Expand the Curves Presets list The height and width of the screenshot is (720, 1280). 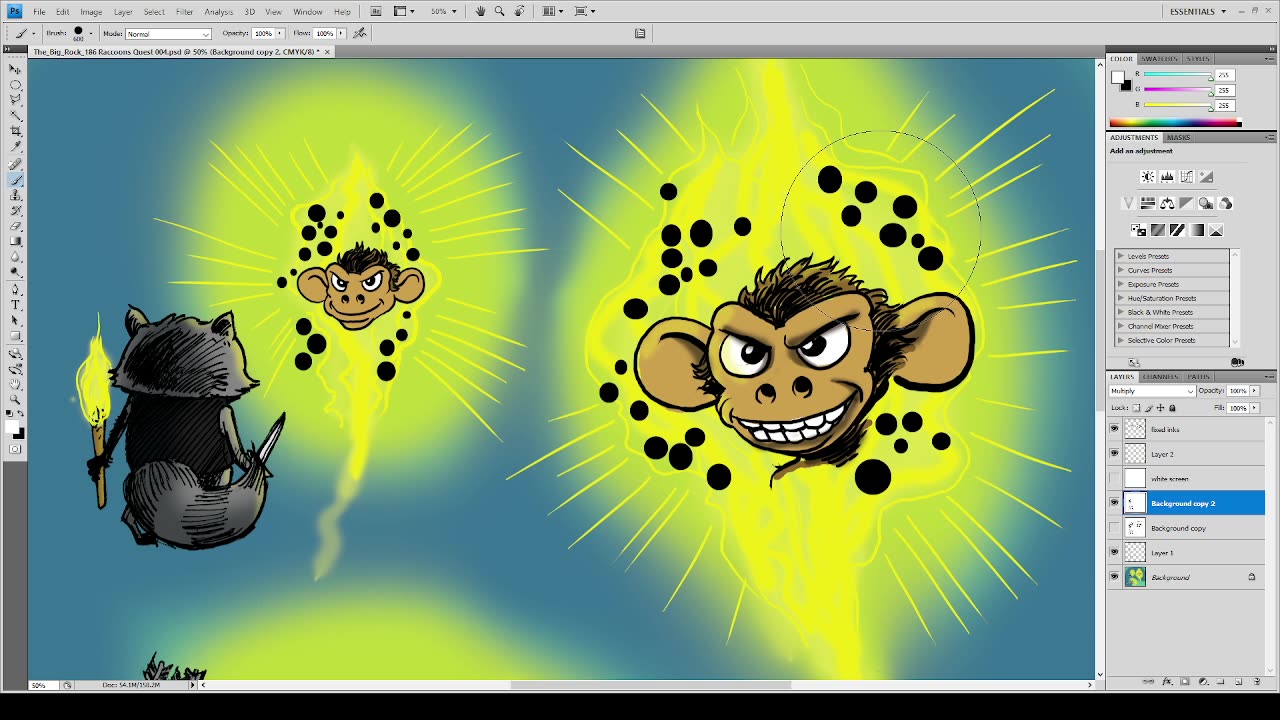[1121, 270]
